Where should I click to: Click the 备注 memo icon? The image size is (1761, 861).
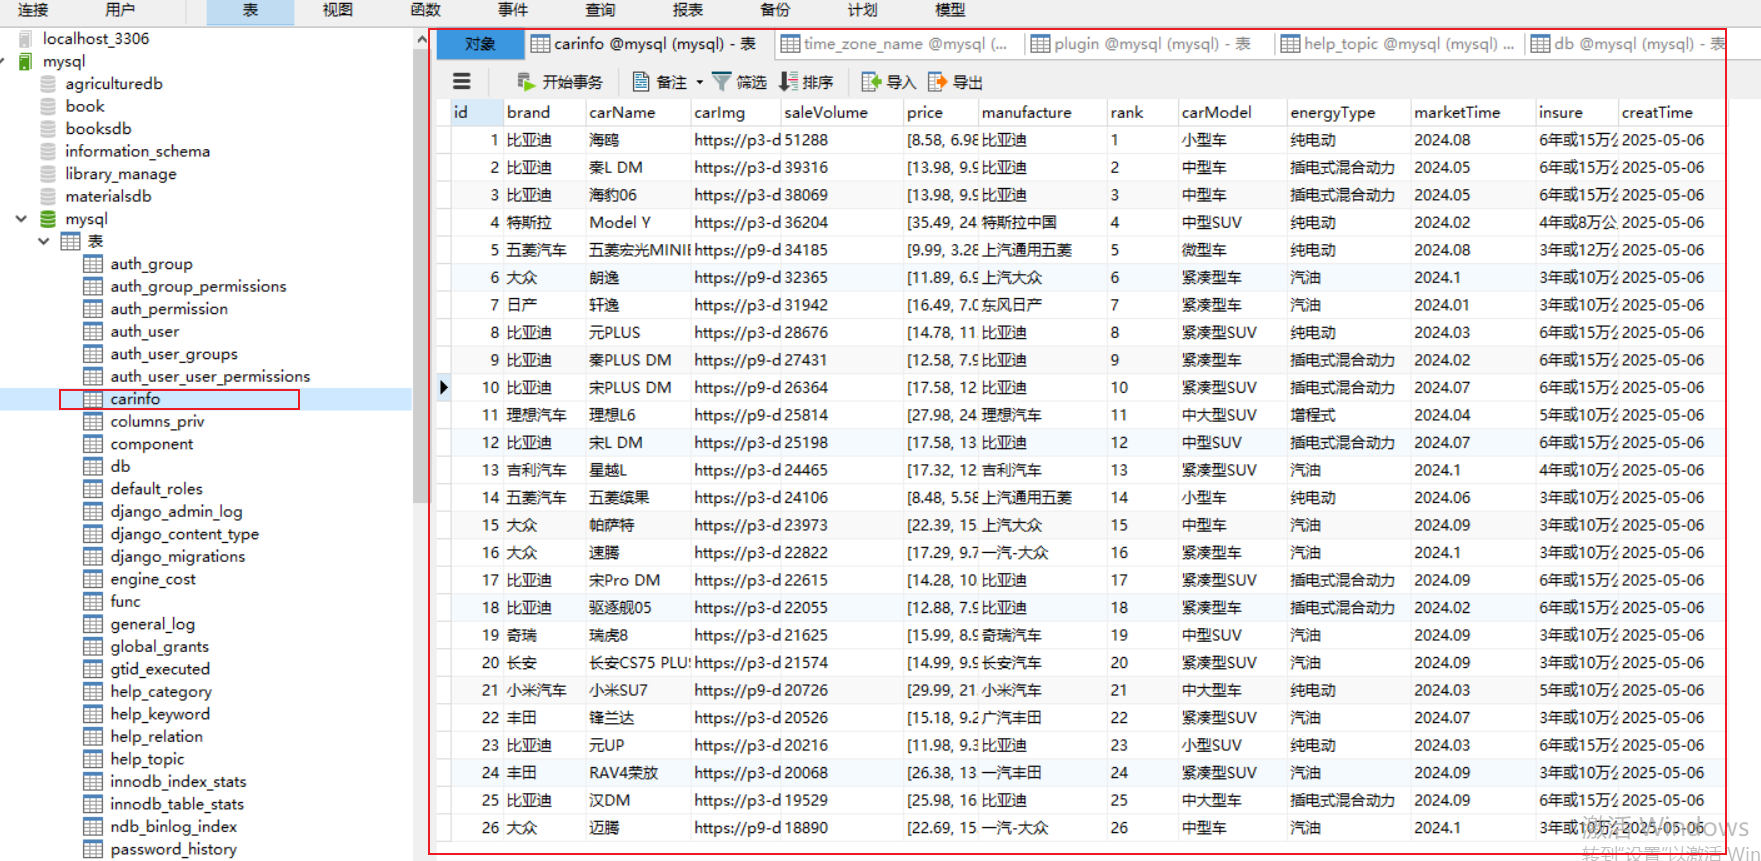click(x=641, y=82)
